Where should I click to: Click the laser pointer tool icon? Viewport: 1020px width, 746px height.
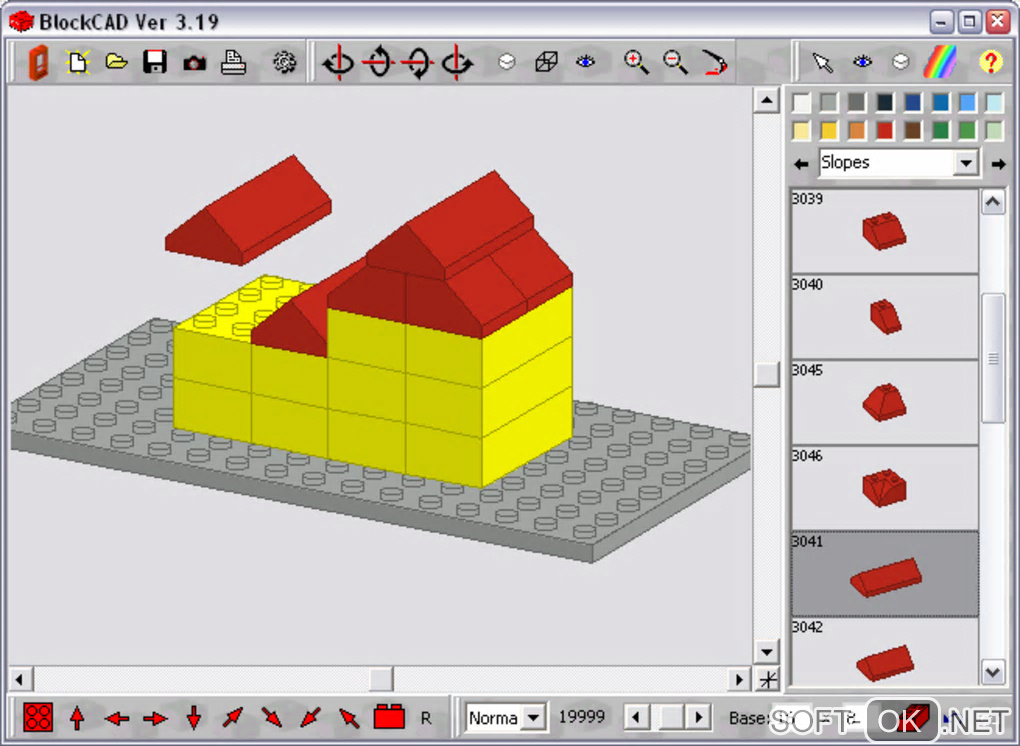point(715,62)
